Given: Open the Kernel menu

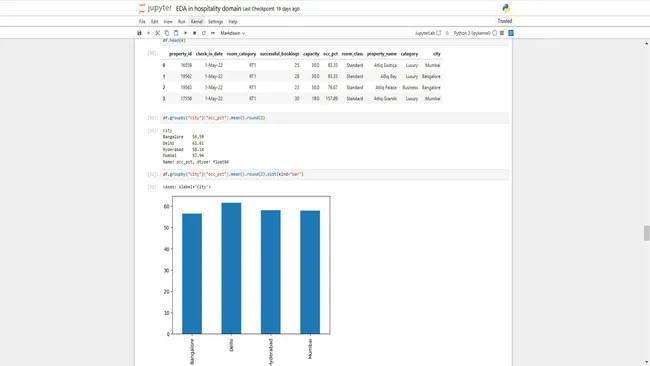Looking at the screenshot, I should (x=197, y=22).
